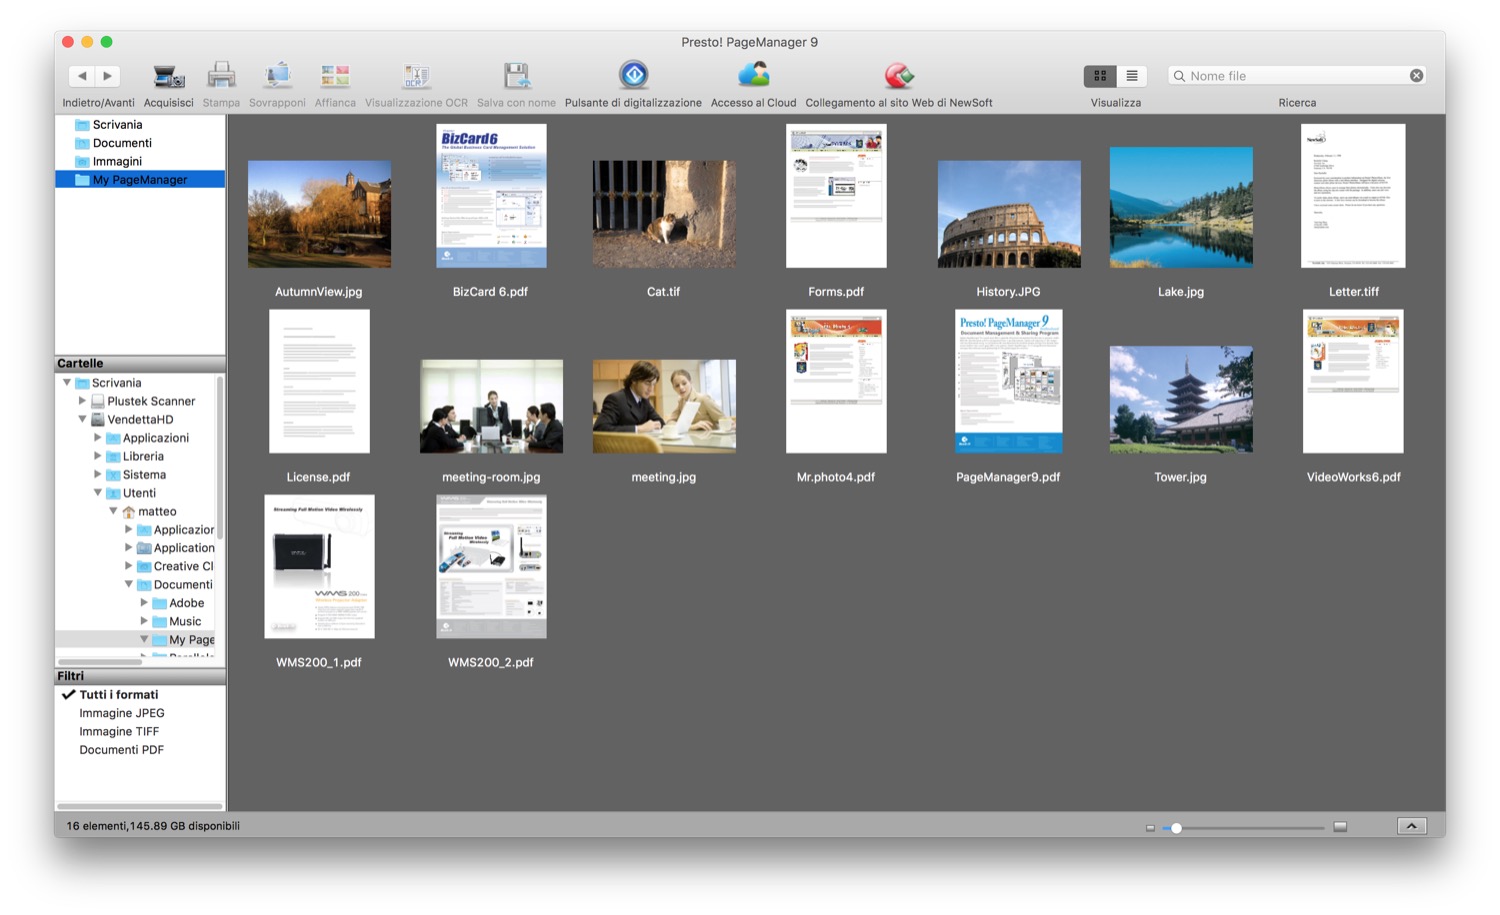Open Accesso al Cloud

pos(753,75)
